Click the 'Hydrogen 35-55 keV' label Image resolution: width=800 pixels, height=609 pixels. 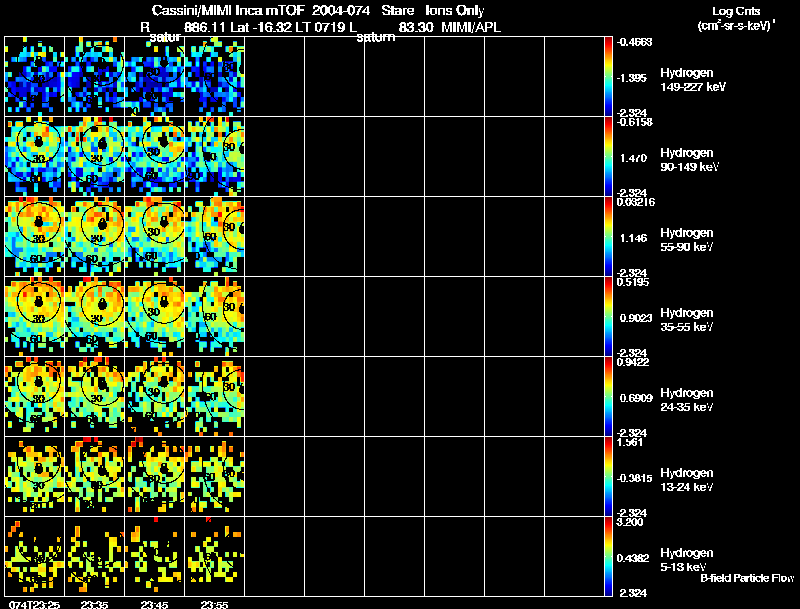tap(687, 320)
